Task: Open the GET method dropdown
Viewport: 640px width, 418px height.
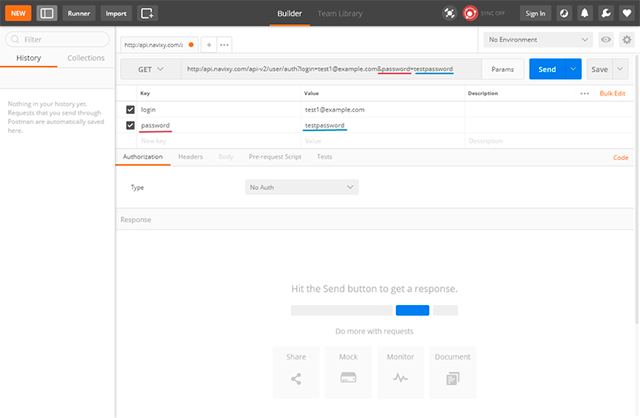Action: coord(151,69)
